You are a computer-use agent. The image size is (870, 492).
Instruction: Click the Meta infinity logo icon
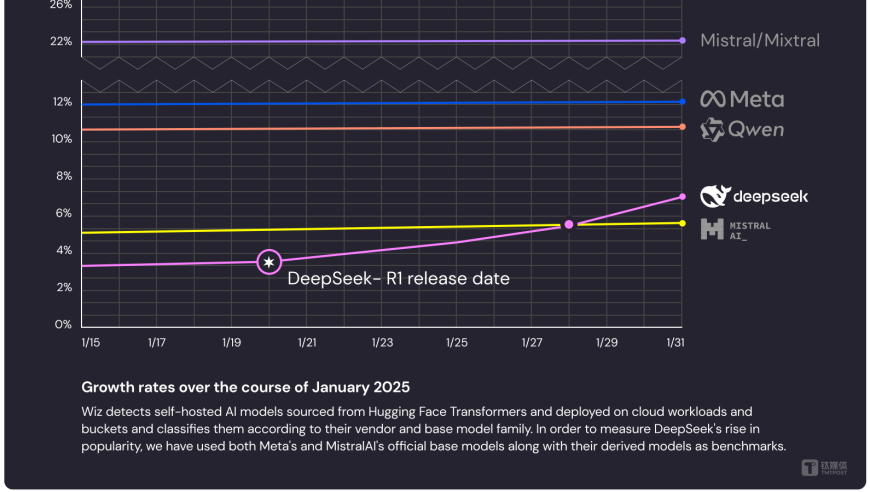pos(713,99)
